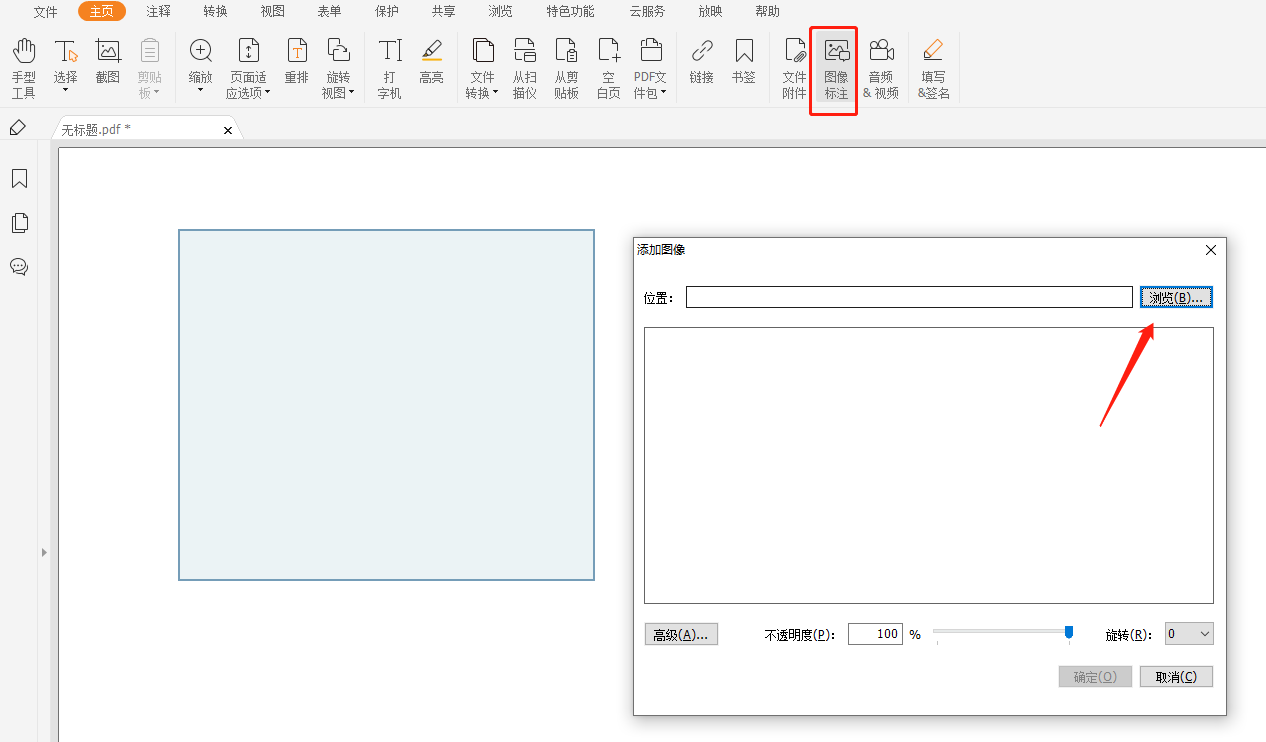Click the File Attachment (文件附件) icon

point(794,69)
